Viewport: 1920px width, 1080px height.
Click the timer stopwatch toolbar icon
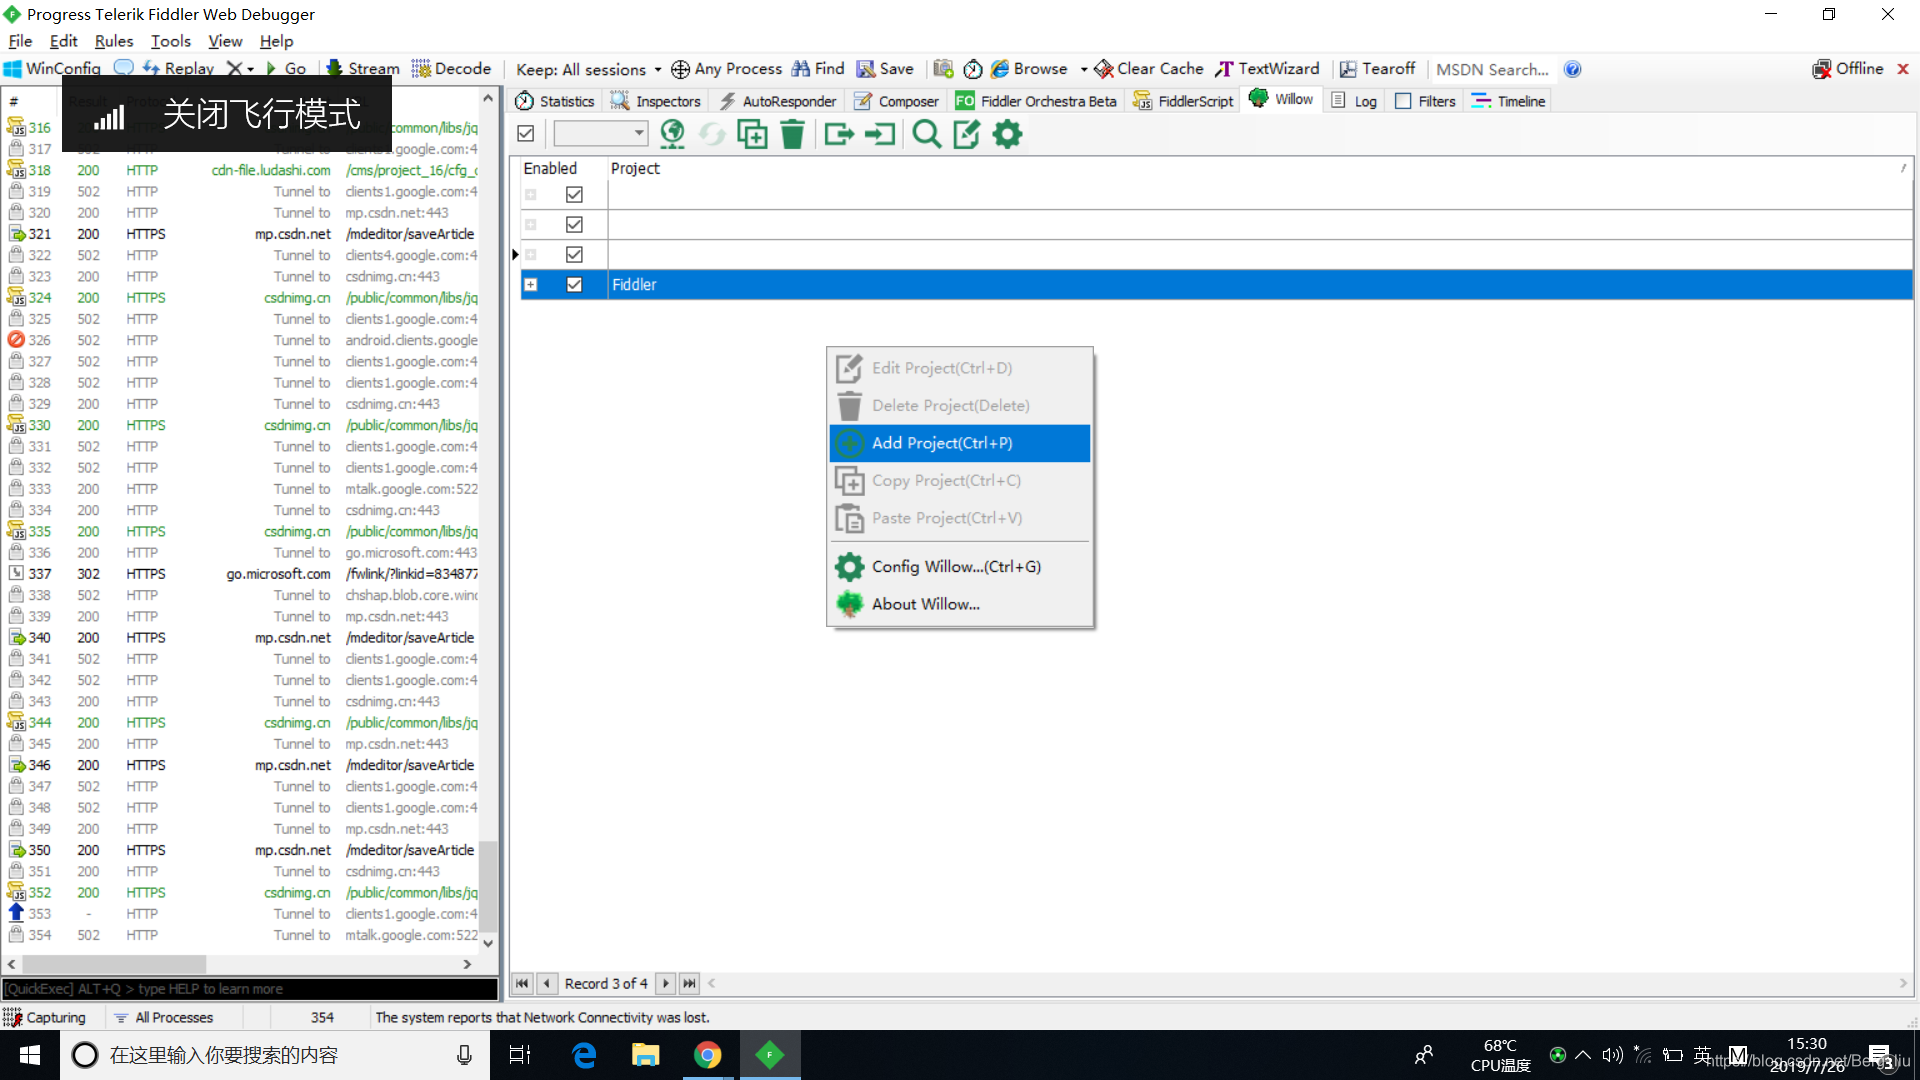tap(973, 69)
